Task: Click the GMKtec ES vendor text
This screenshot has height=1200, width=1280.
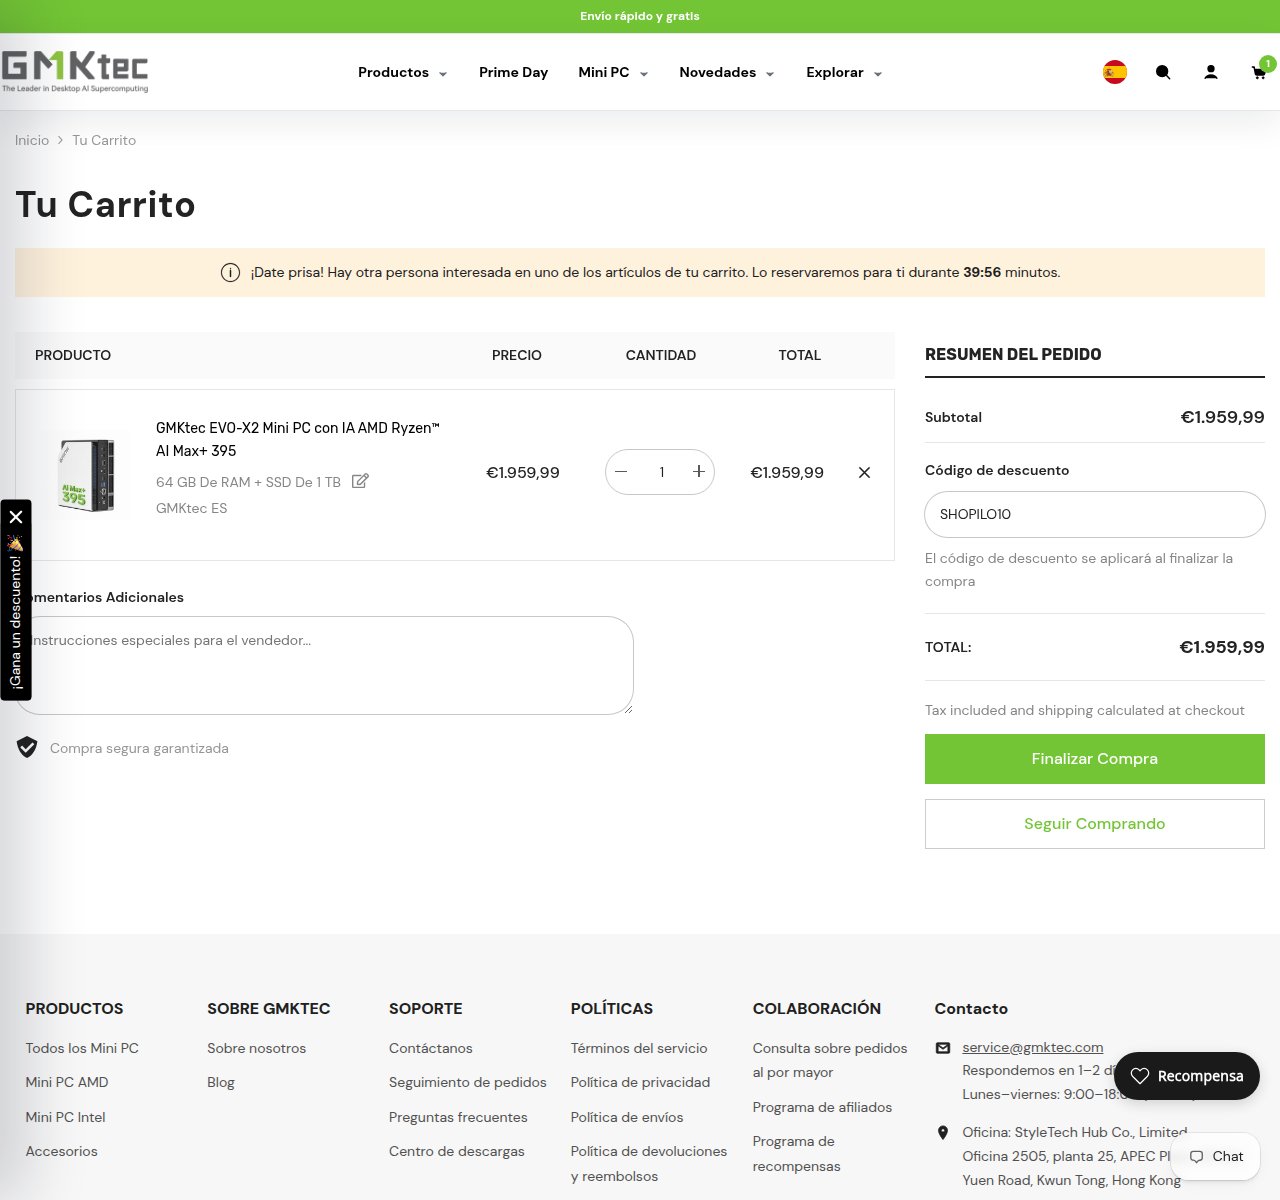Action: pos(192,508)
